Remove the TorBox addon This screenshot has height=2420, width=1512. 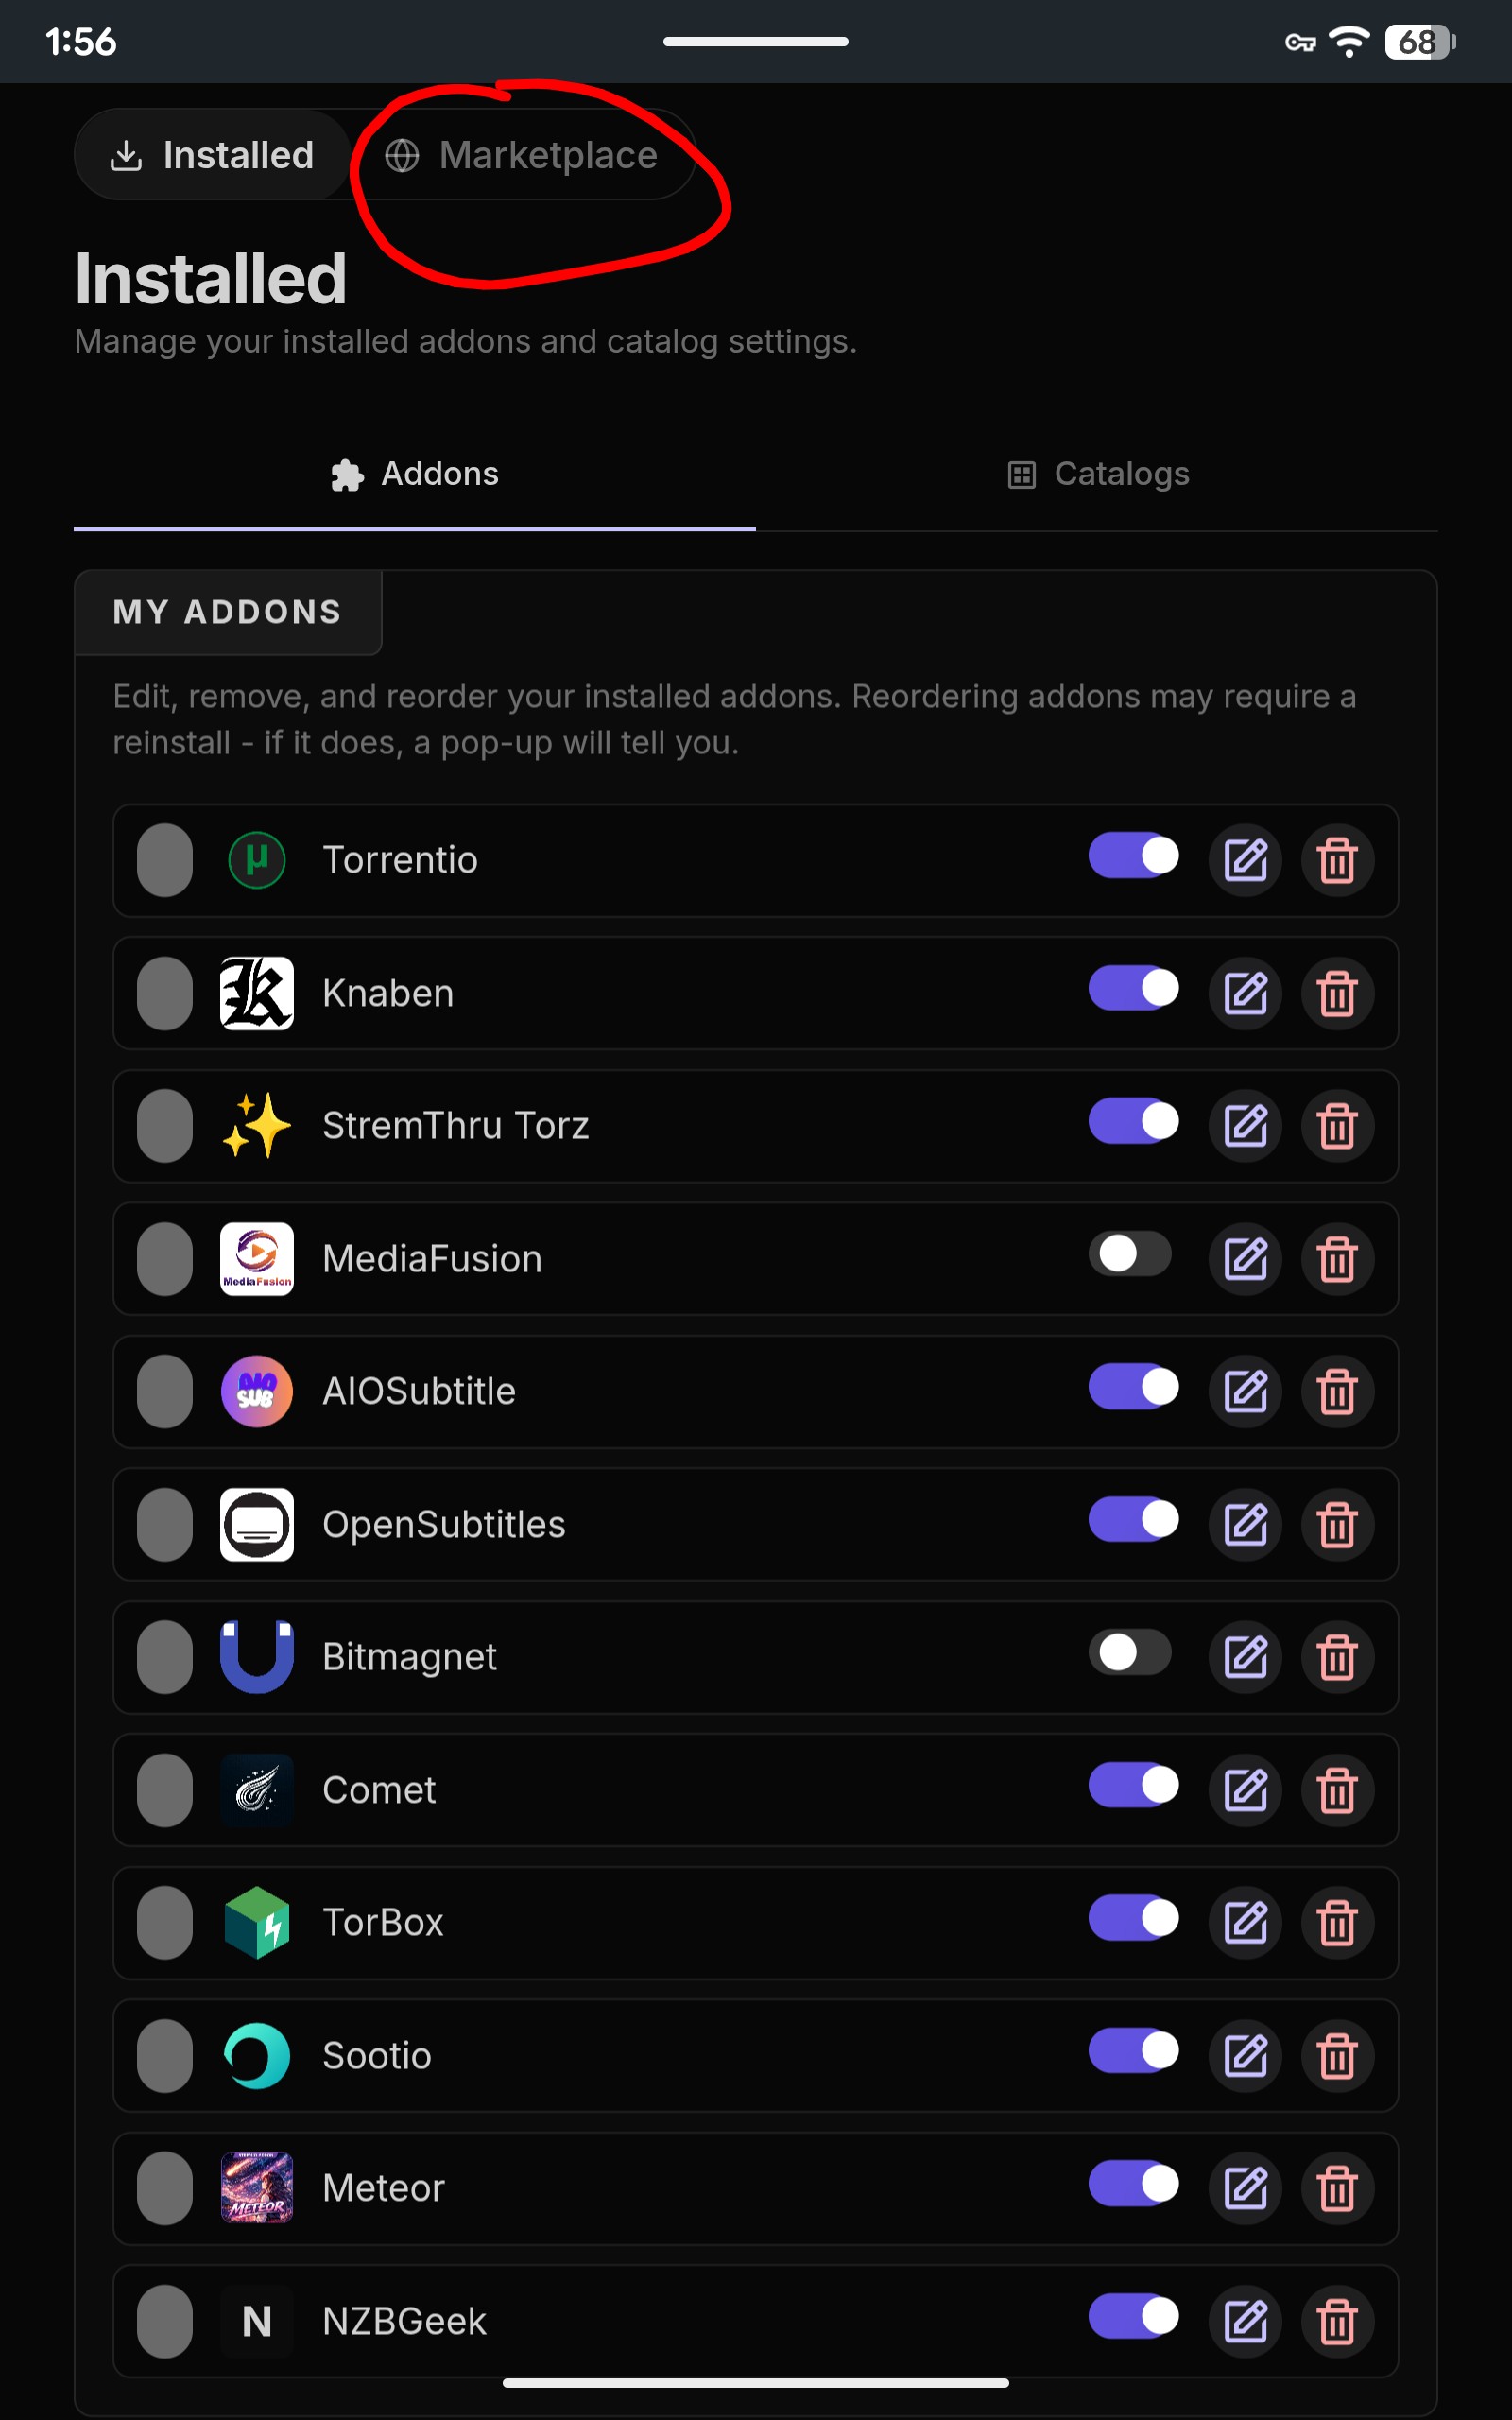[1337, 1922]
